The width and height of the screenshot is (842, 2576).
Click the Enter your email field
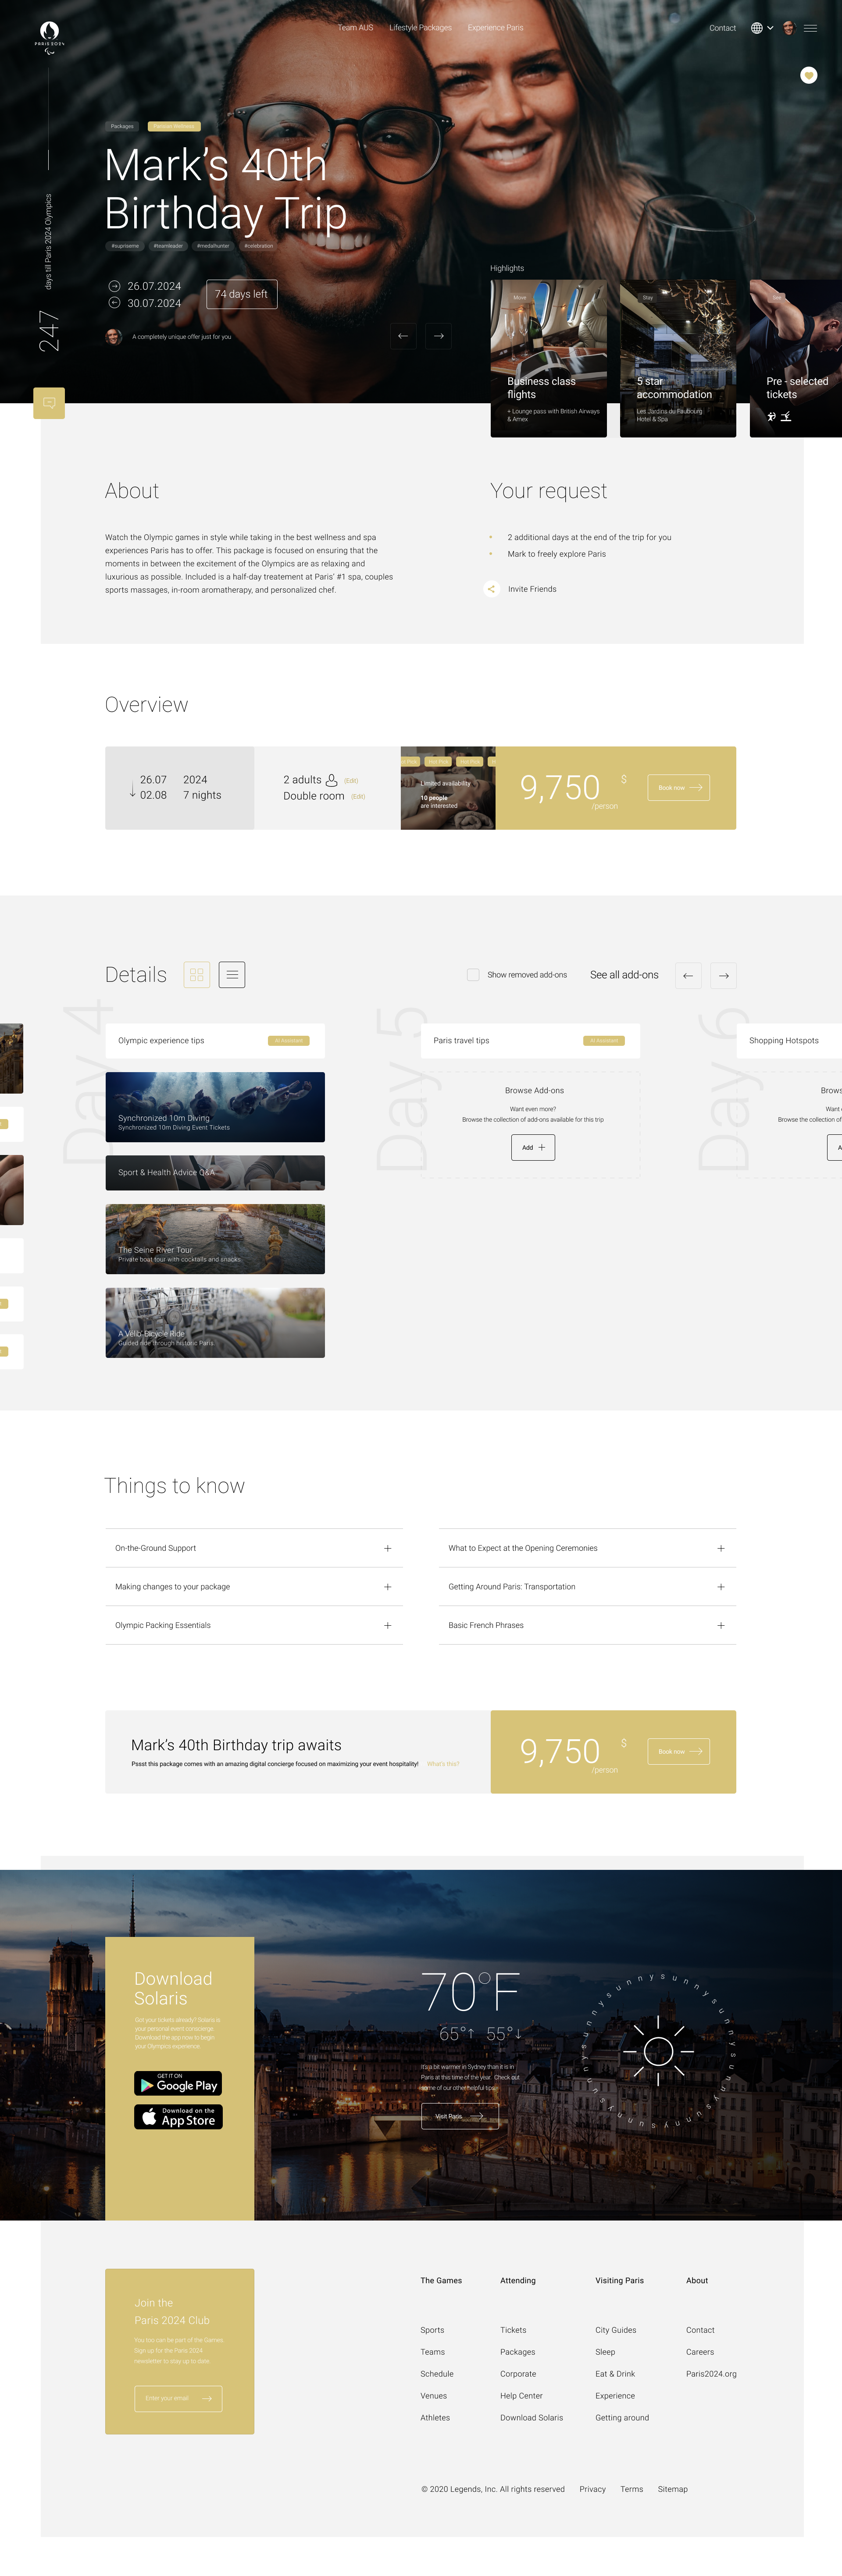[x=168, y=2398]
